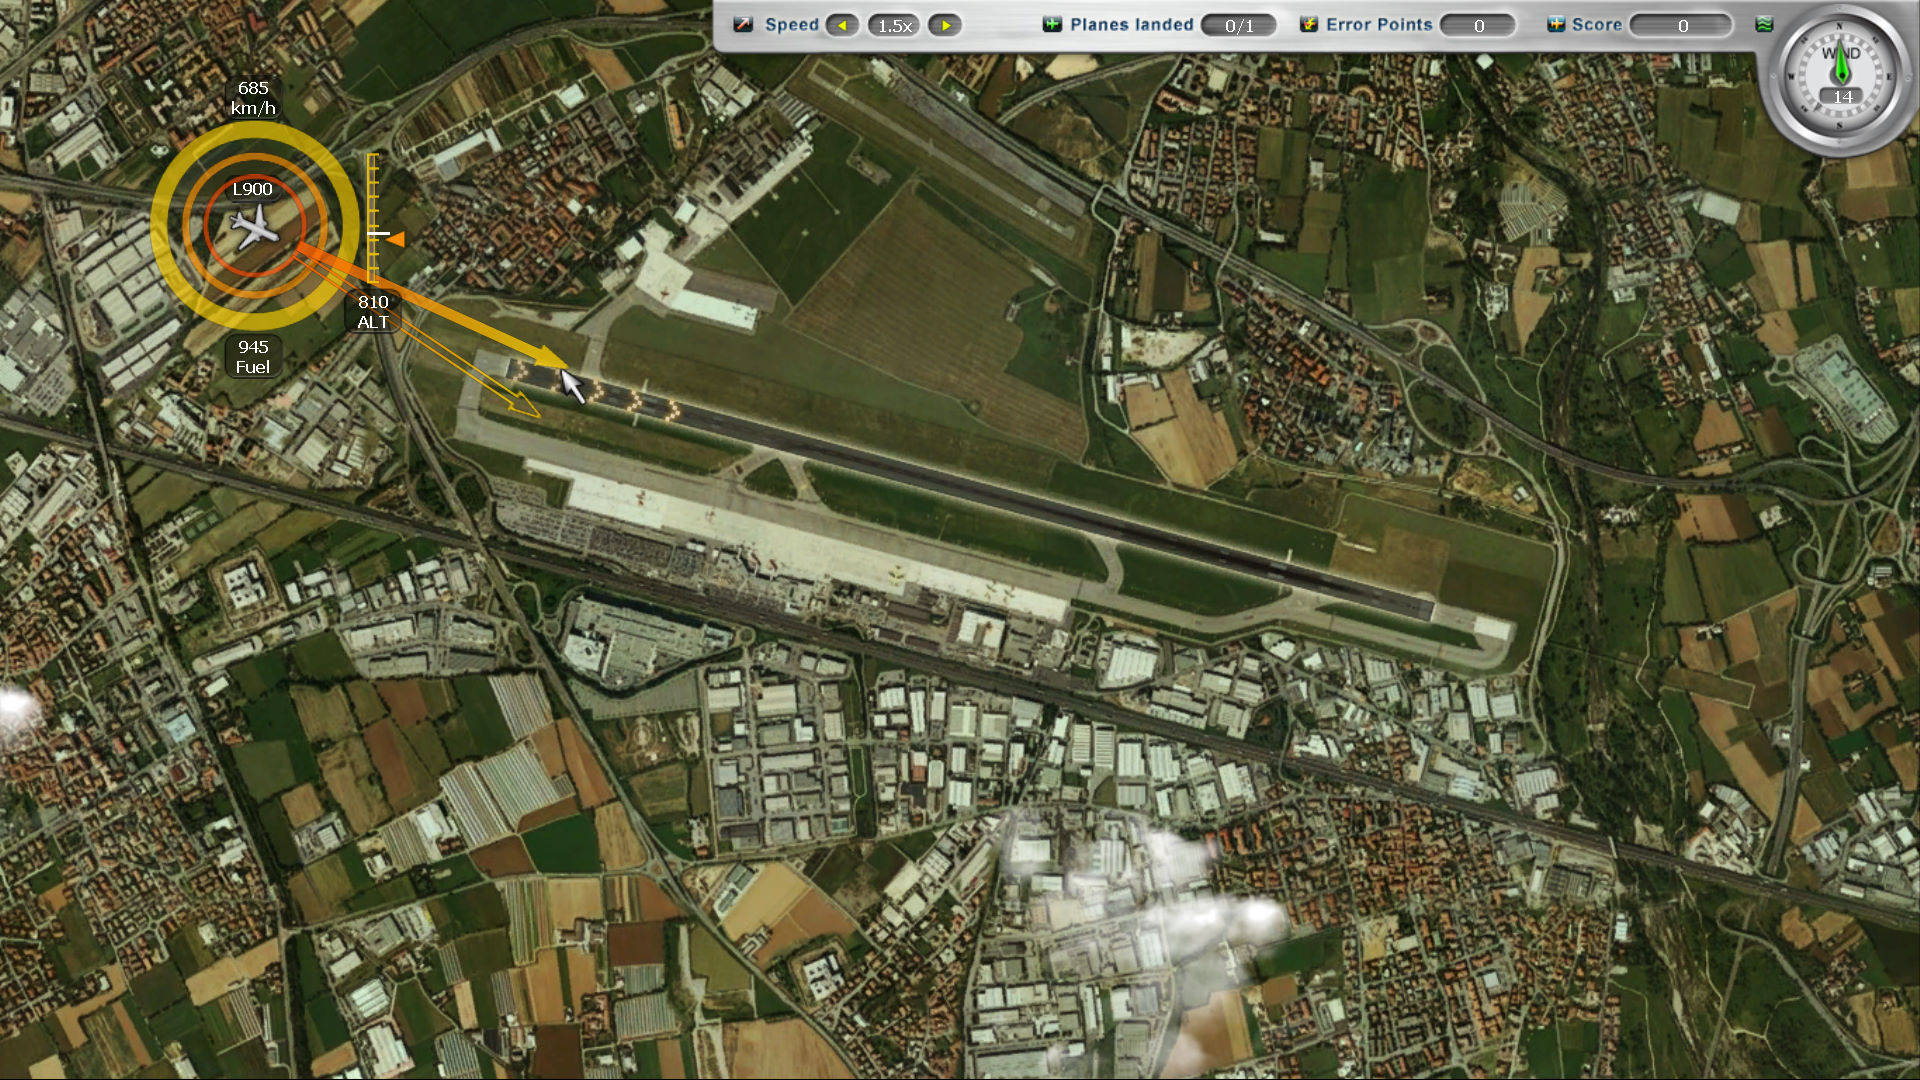Viewport: 1920px width, 1080px height.
Task: Click the 945 Fuel label
Action: (x=253, y=357)
